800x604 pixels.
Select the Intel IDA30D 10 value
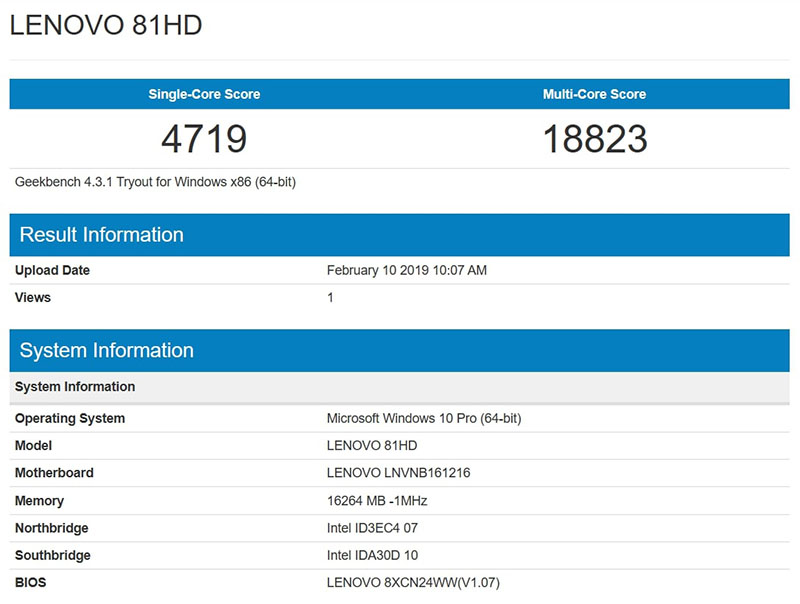pyautogui.click(x=372, y=556)
